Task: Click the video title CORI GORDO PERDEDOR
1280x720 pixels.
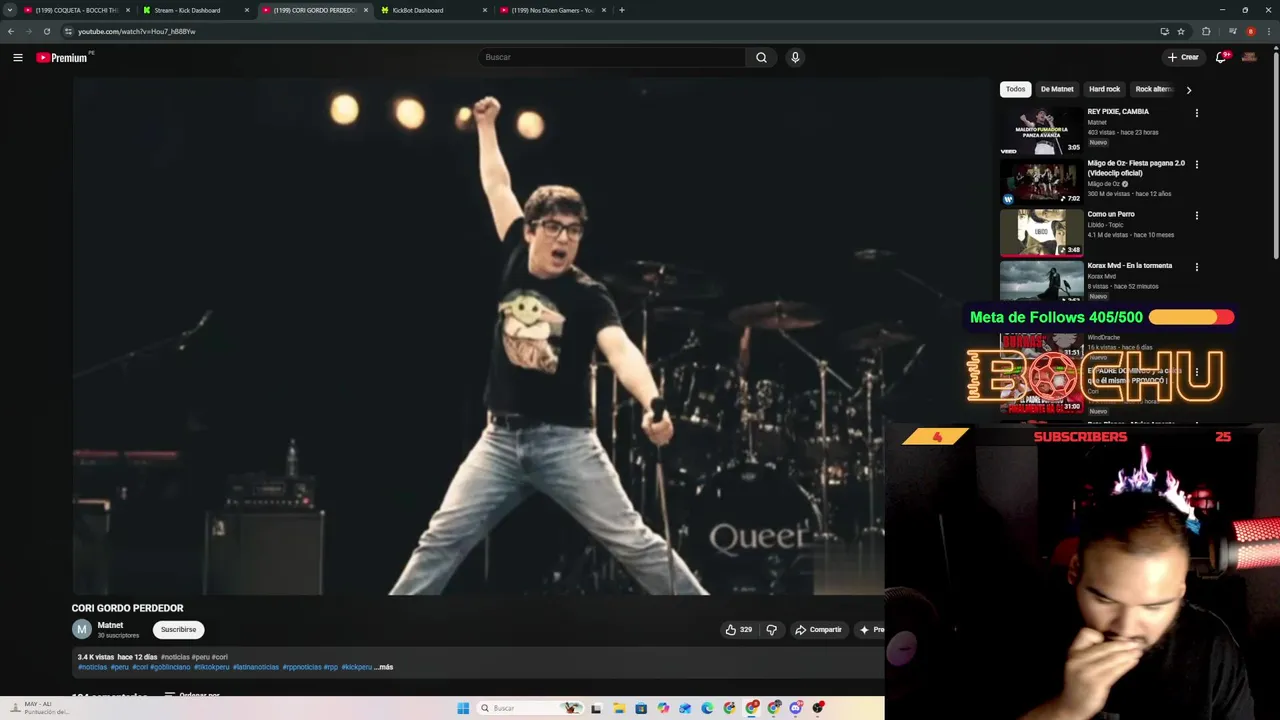Action: [127, 608]
